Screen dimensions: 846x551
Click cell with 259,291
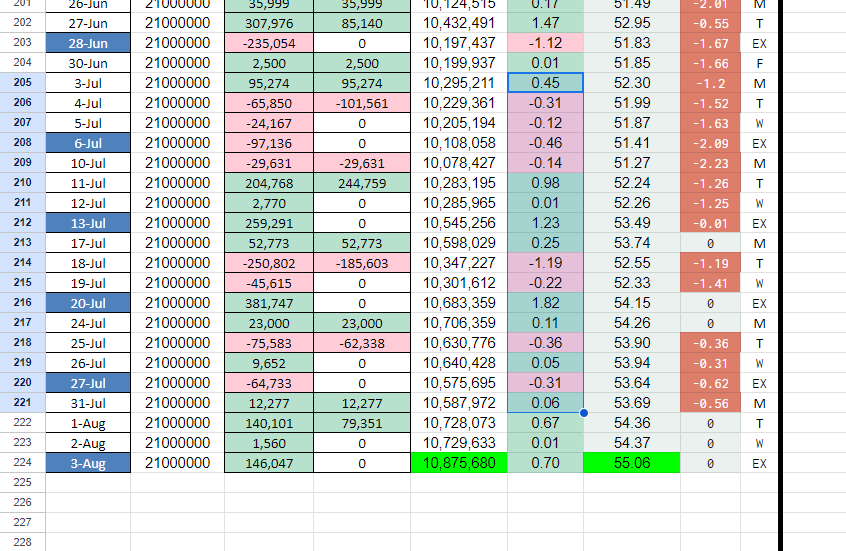[269, 223]
